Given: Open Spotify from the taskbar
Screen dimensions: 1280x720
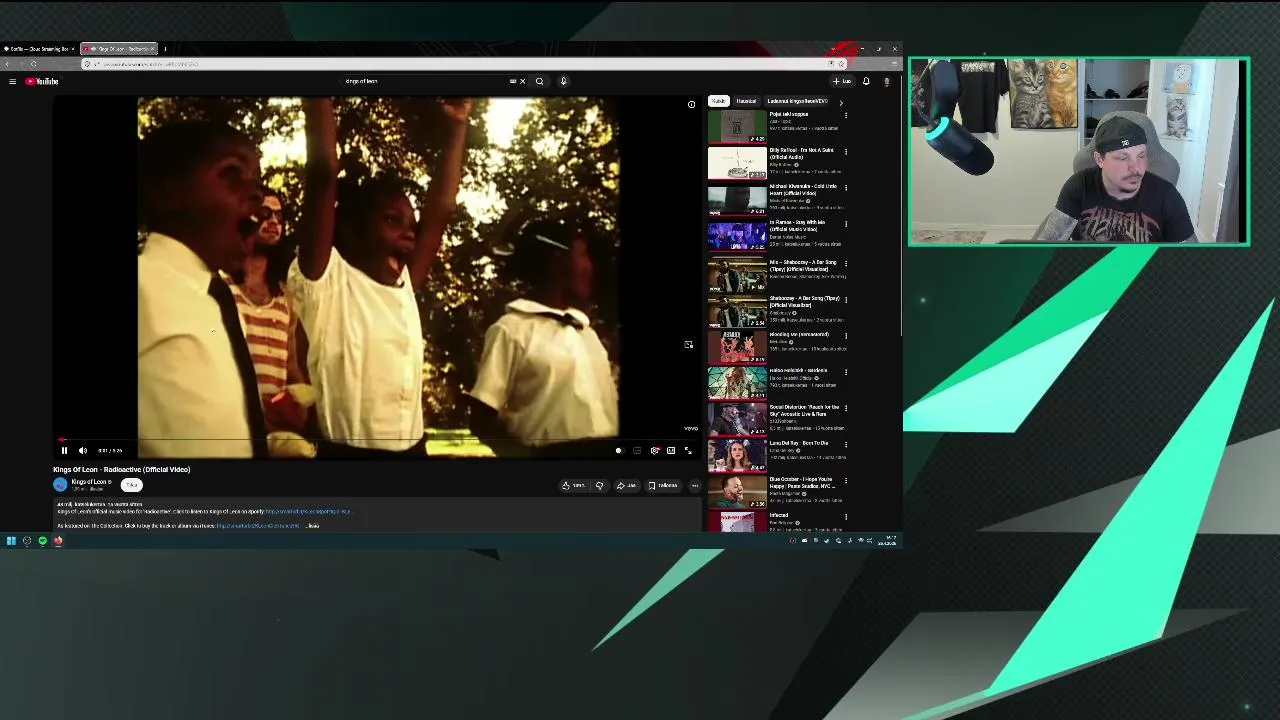Looking at the screenshot, I should (42, 541).
